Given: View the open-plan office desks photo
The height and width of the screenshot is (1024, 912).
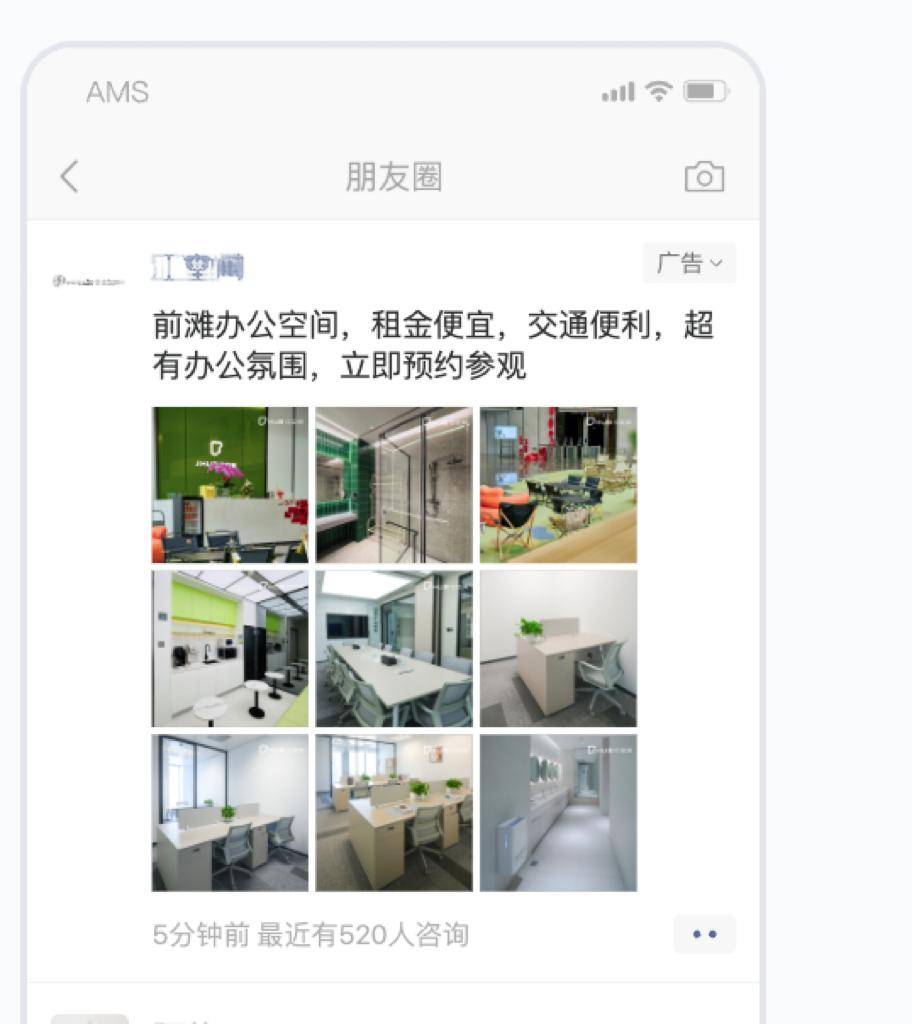Looking at the screenshot, I should 394,813.
